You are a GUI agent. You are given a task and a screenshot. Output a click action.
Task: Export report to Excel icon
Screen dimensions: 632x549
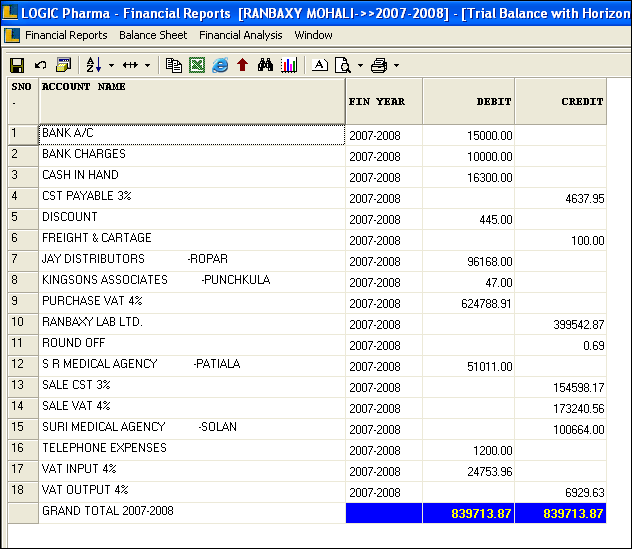pyautogui.click(x=197, y=65)
